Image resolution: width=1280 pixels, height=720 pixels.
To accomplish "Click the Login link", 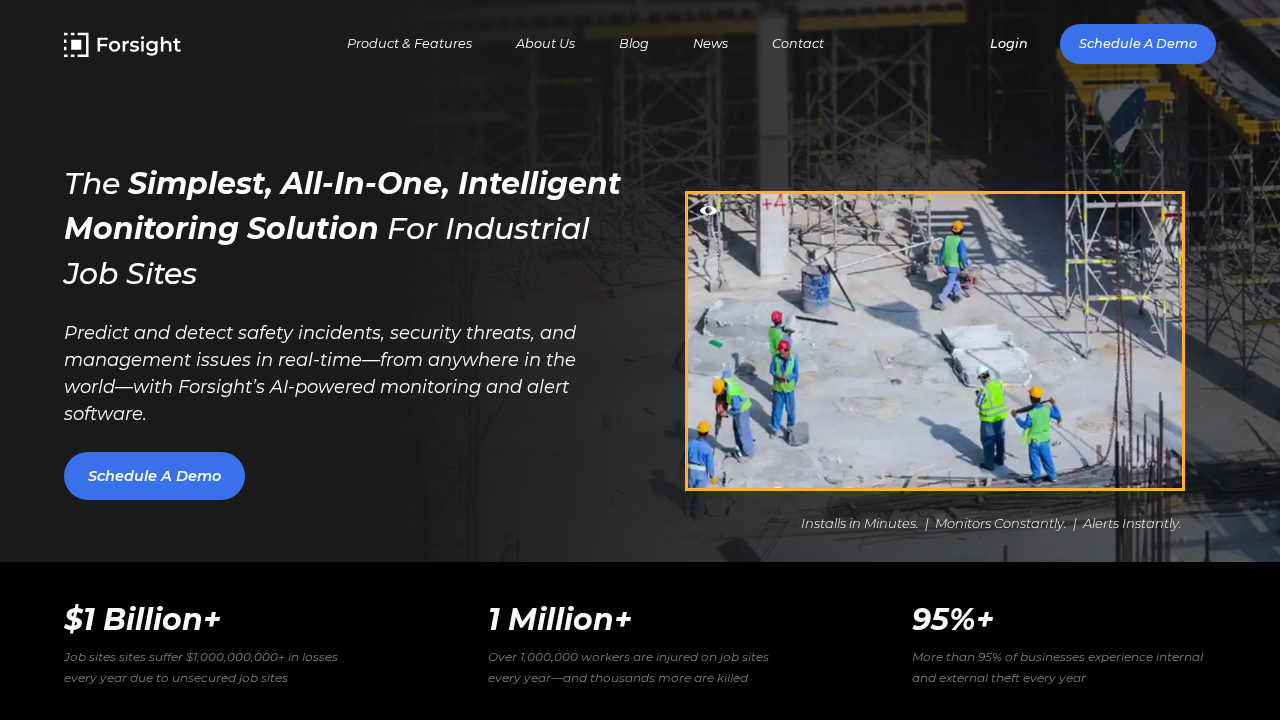I will pos(1008,43).
